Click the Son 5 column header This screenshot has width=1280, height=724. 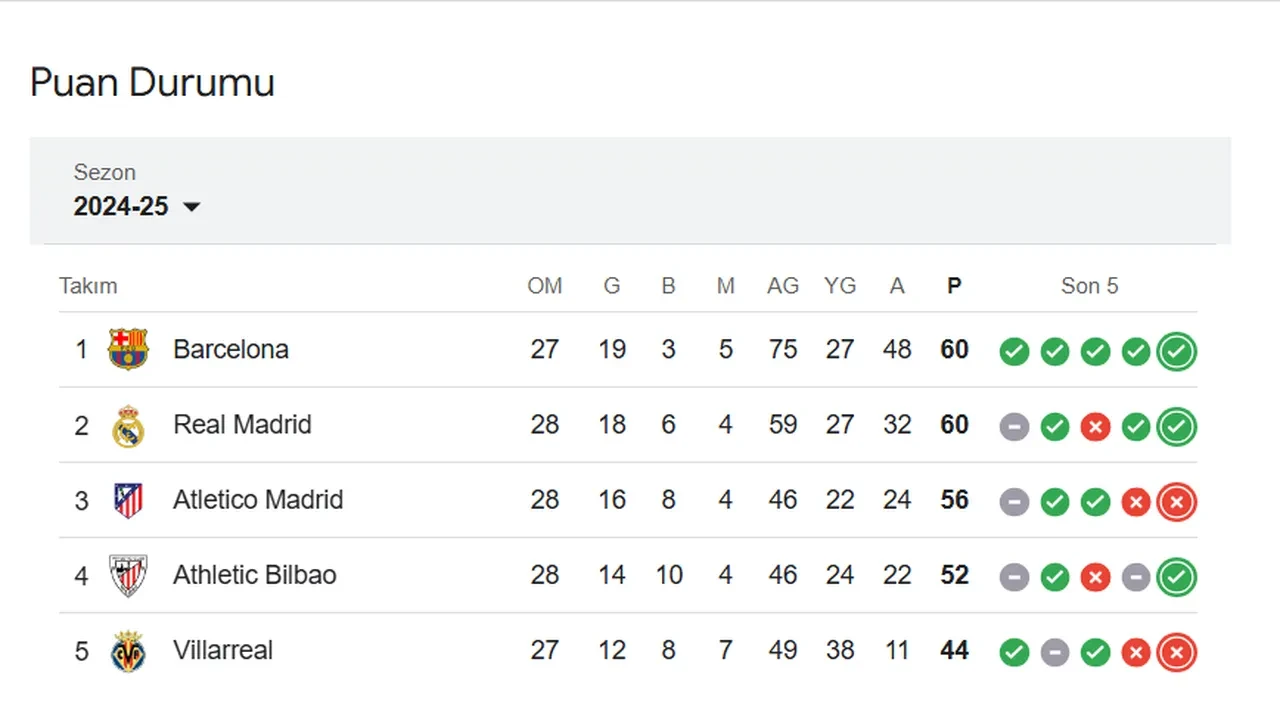point(1089,286)
